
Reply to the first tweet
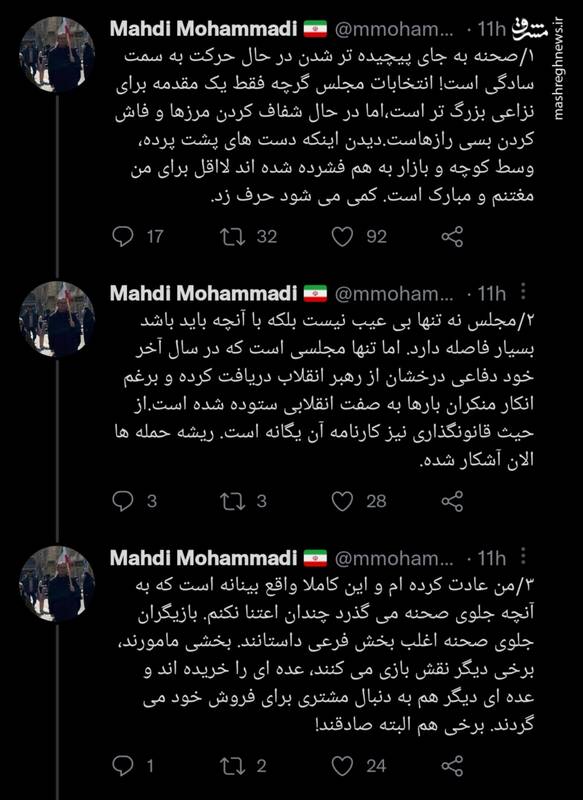pyautogui.click(x=124, y=236)
